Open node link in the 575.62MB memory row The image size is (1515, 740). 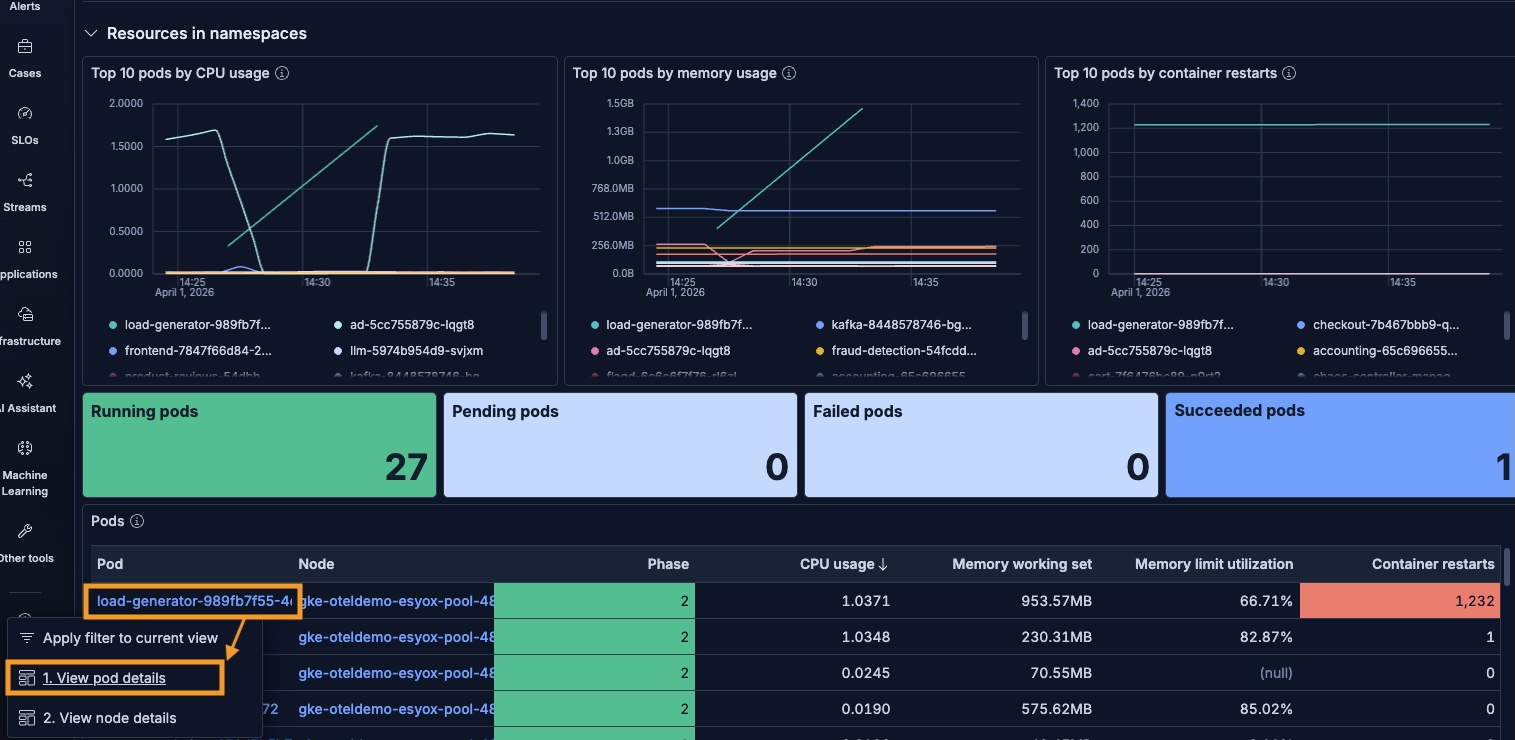point(396,709)
